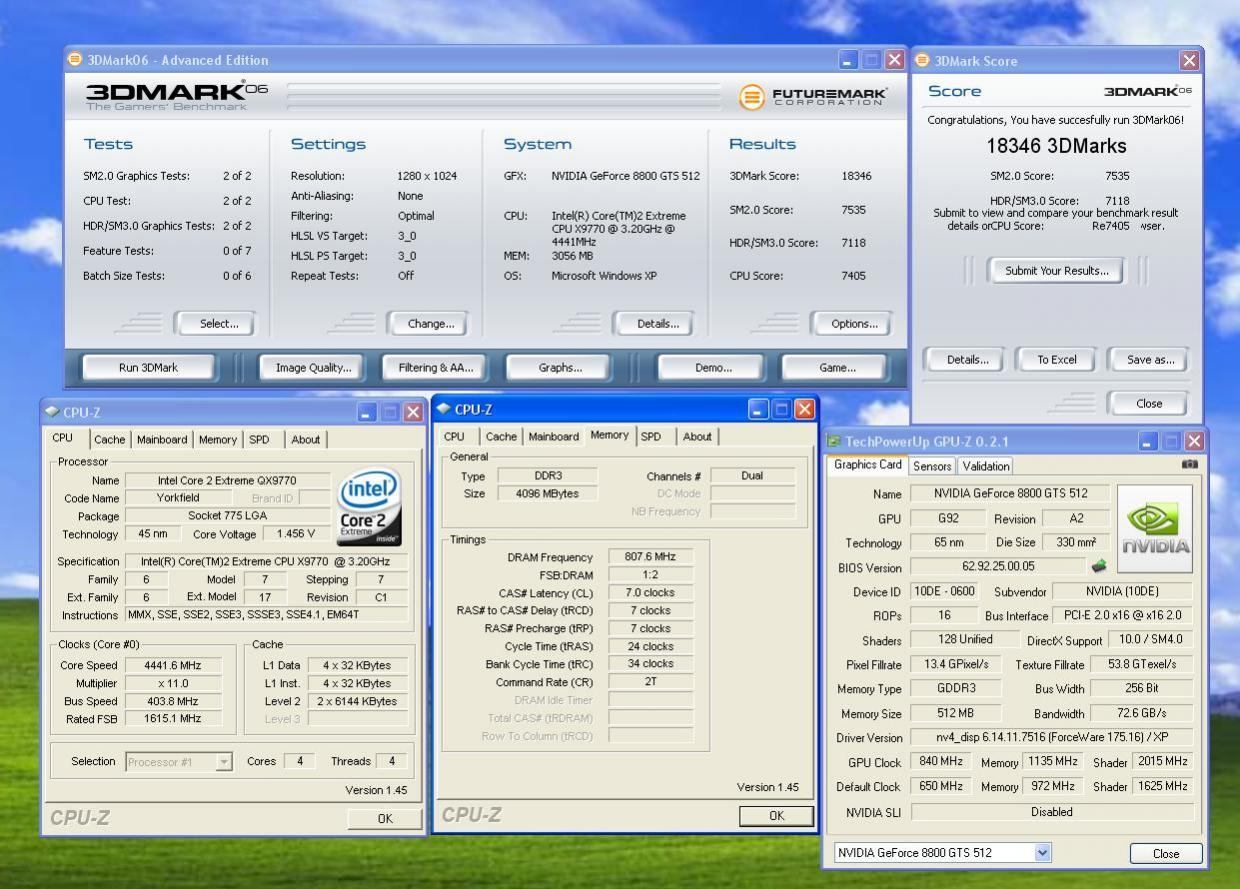
Task: Launch the Demo button in 3DMark06
Action: point(714,367)
